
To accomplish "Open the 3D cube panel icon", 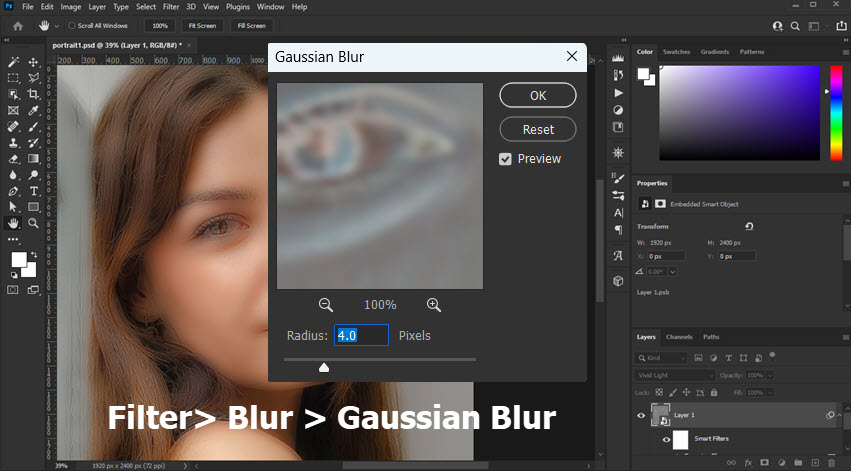I will coord(618,281).
